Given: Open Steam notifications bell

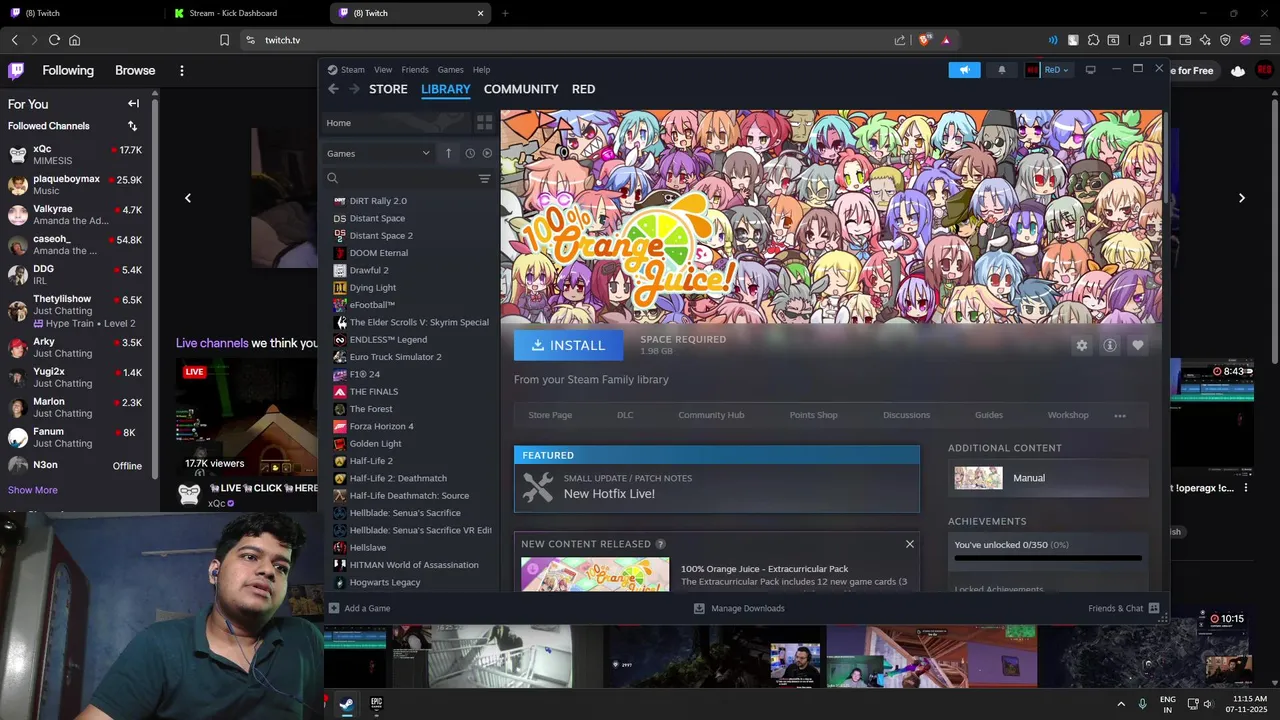Looking at the screenshot, I should click(1002, 70).
